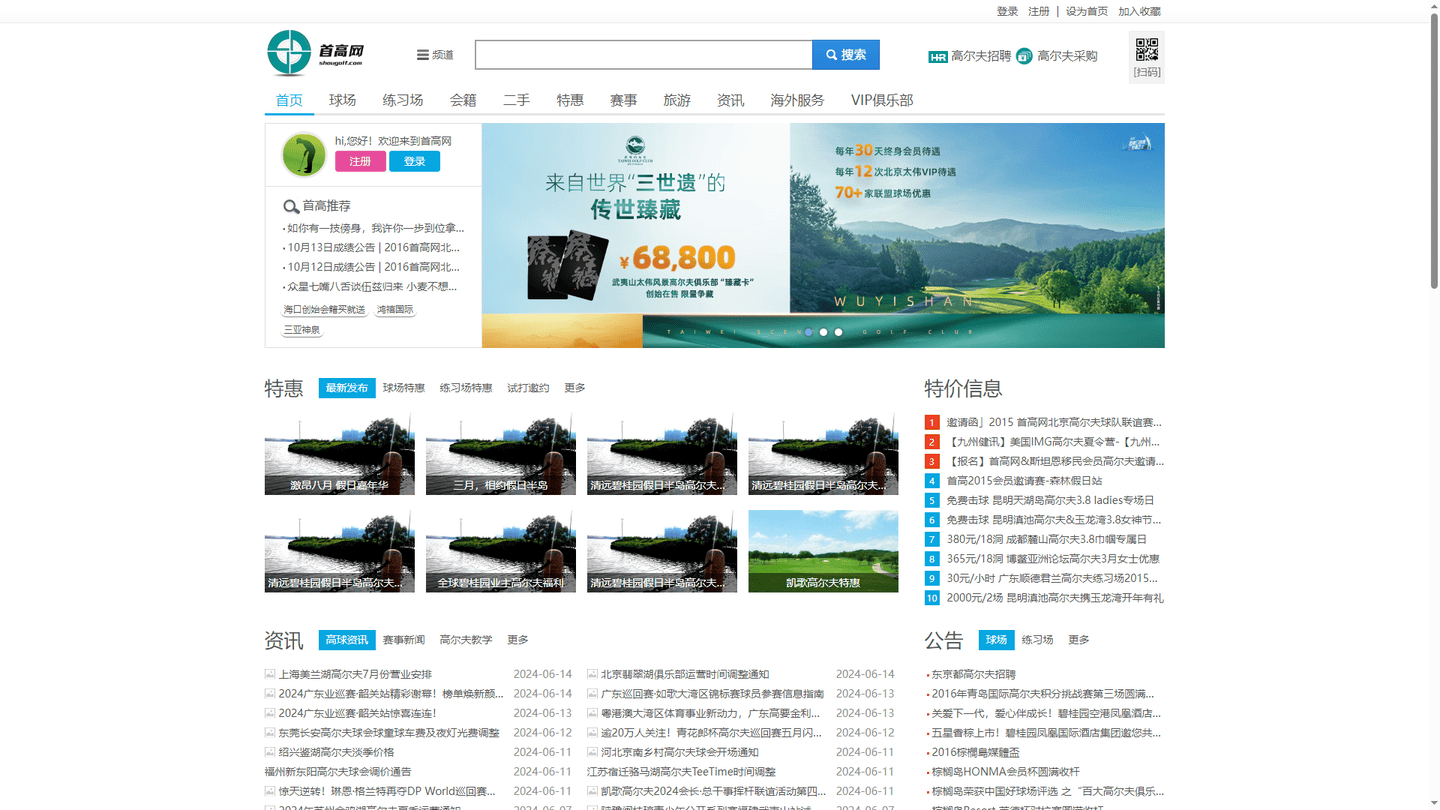Select 练习场 tab under 公告
The height and width of the screenshot is (810, 1440).
click(1038, 640)
